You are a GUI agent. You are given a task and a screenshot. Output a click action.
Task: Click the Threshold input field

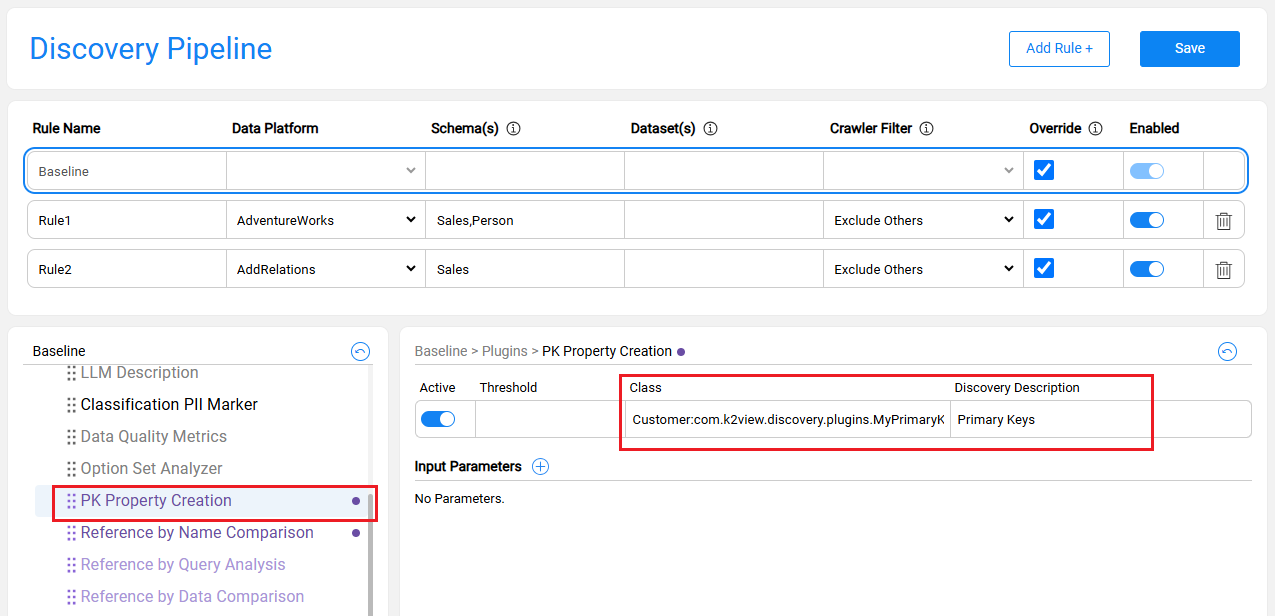click(547, 420)
